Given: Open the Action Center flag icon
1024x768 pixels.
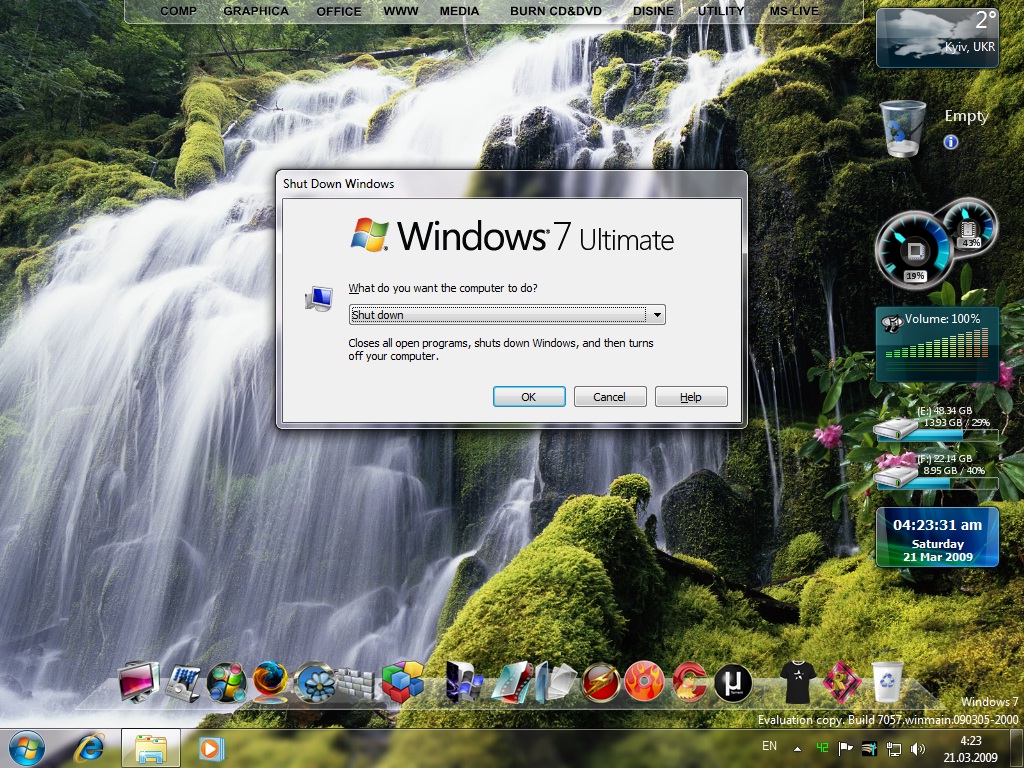Looking at the screenshot, I should [x=846, y=748].
